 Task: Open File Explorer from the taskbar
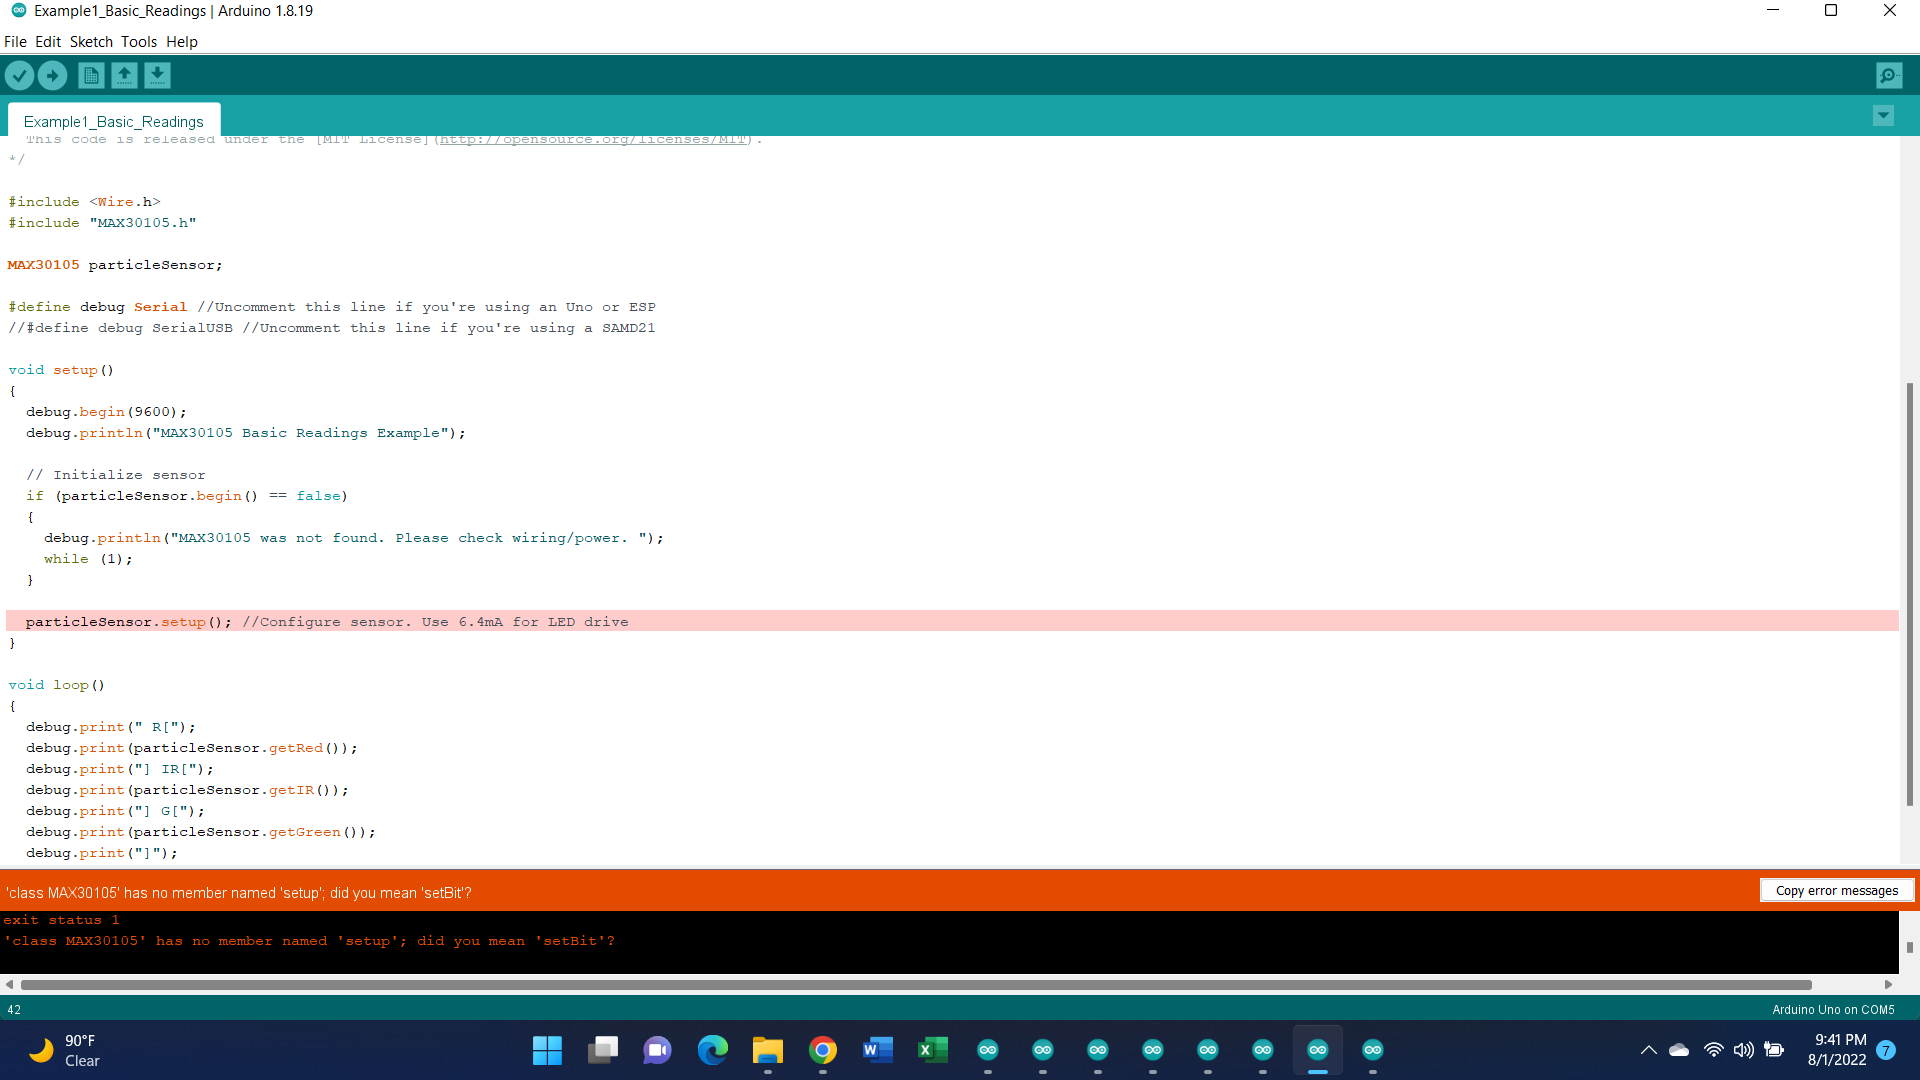(768, 1050)
